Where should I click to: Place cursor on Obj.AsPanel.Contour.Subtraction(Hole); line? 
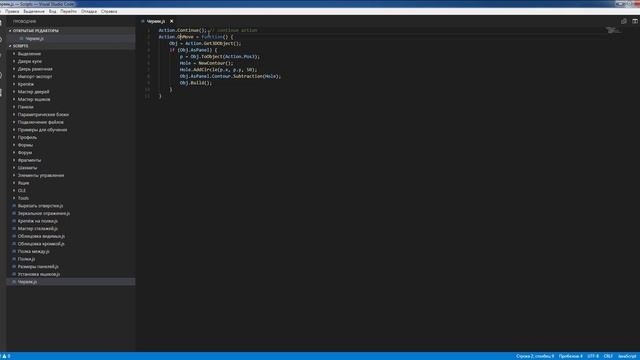[x=230, y=76]
